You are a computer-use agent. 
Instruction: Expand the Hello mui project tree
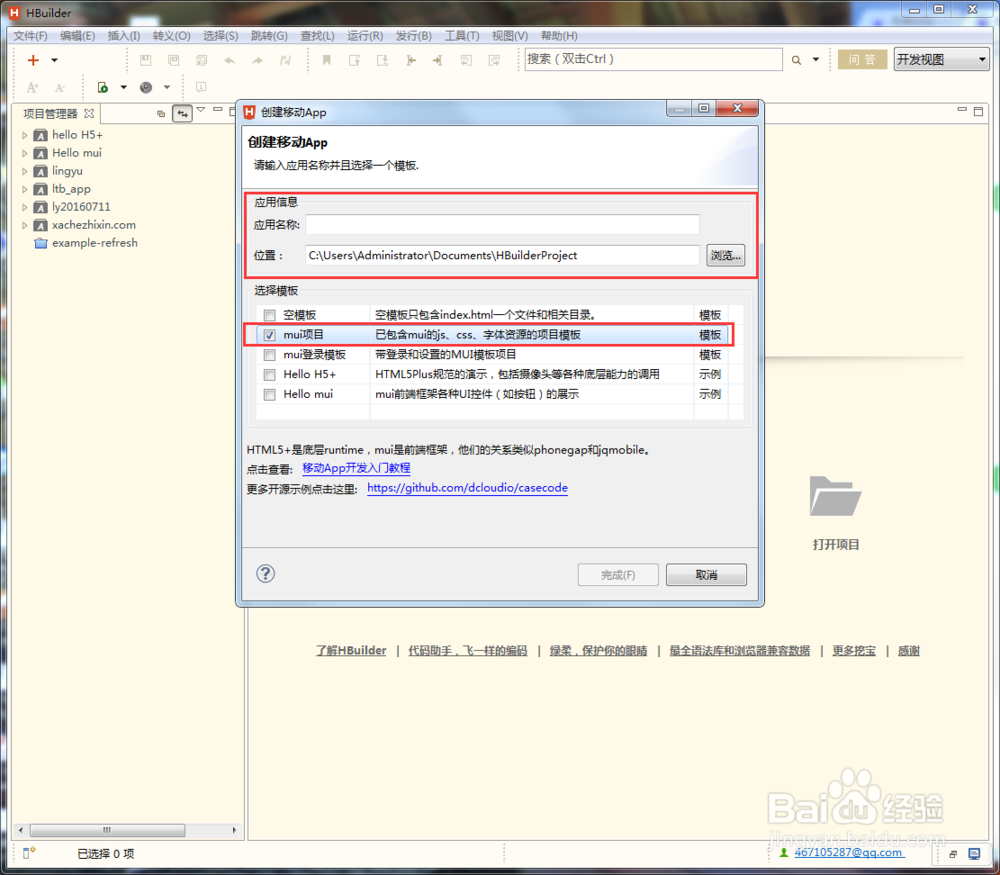pos(24,153)
